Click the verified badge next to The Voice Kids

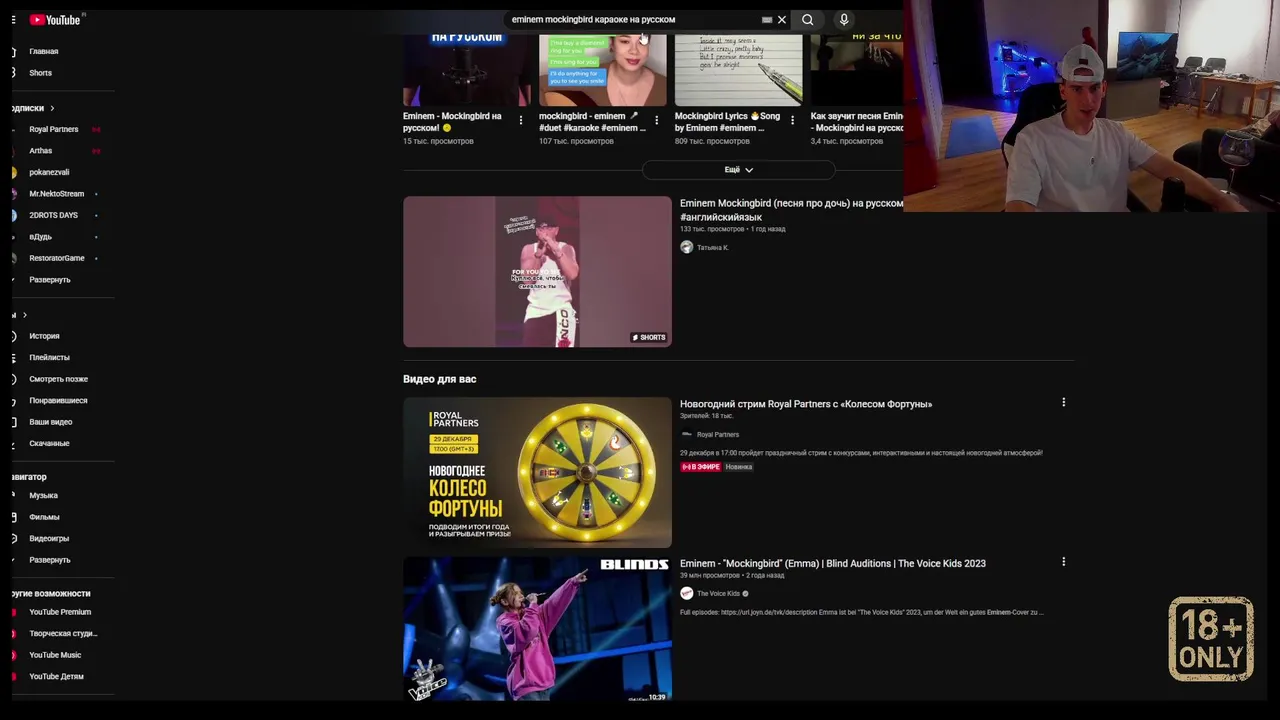pyautogui.click(x=745, y=593)
